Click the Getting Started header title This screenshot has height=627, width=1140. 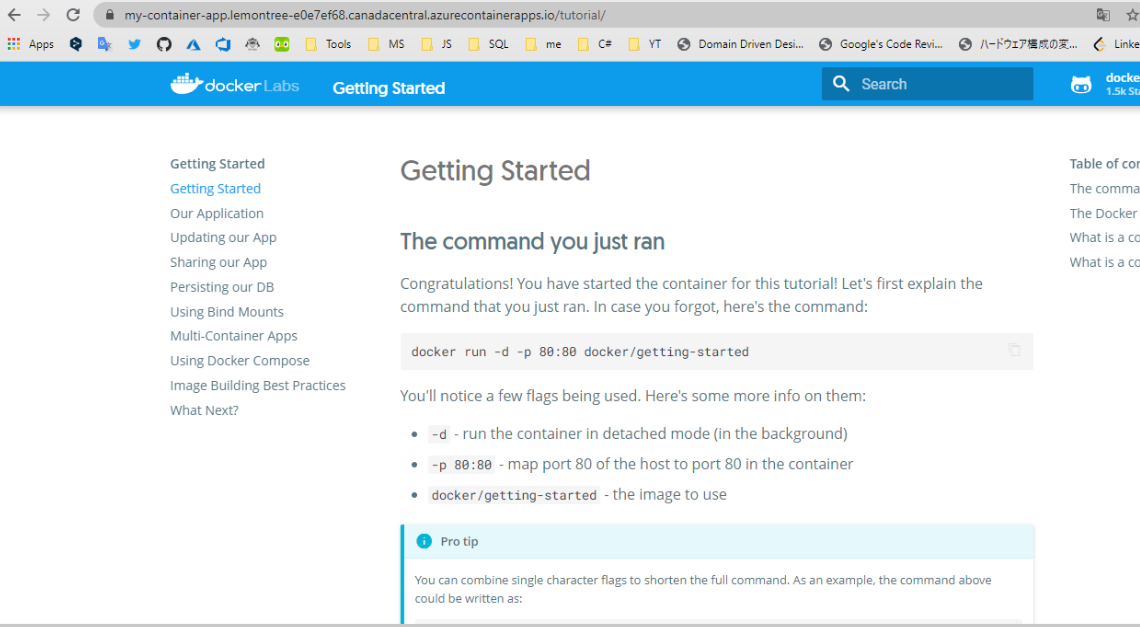[389, 88]
